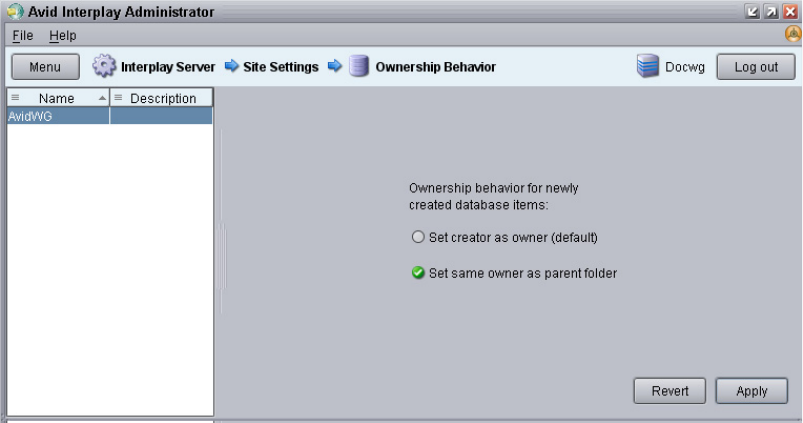Click the Name column grip icon
The image size is (803, 423).
point(15,97)
